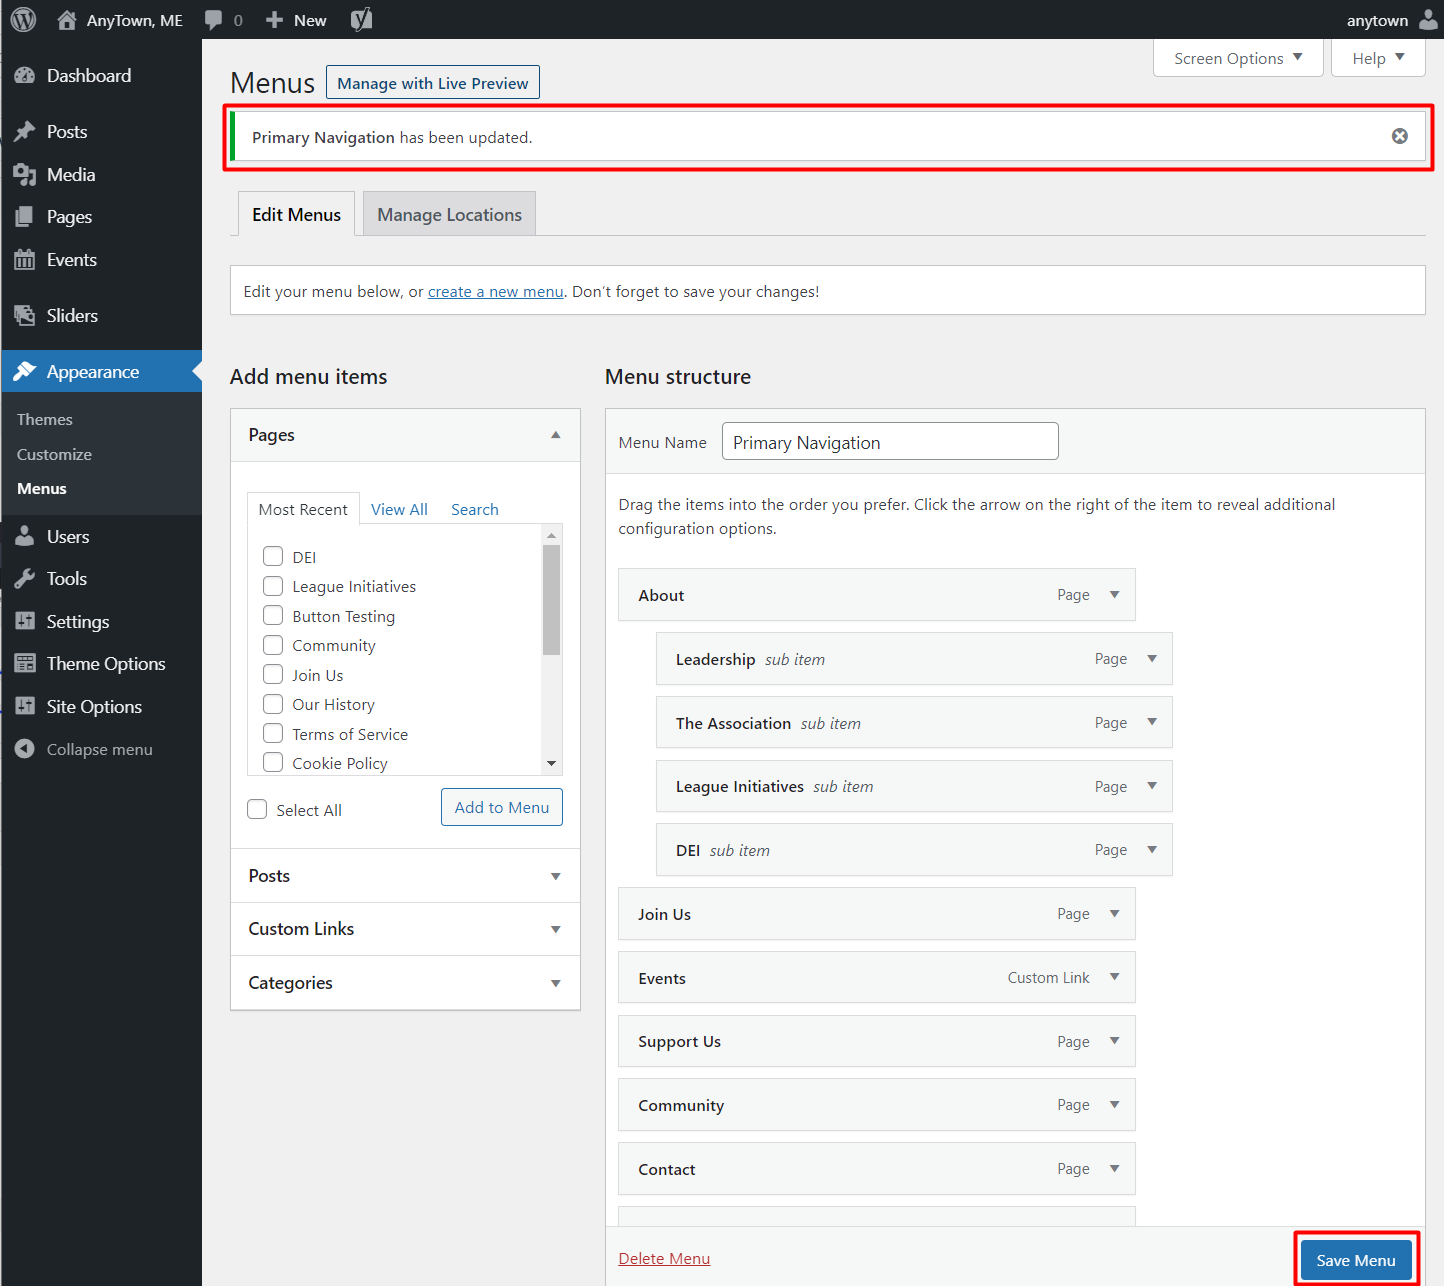Click the pages list scrollbar thumb
This screenshot has height=1286, width=1444.
click(x=551, y=600)
